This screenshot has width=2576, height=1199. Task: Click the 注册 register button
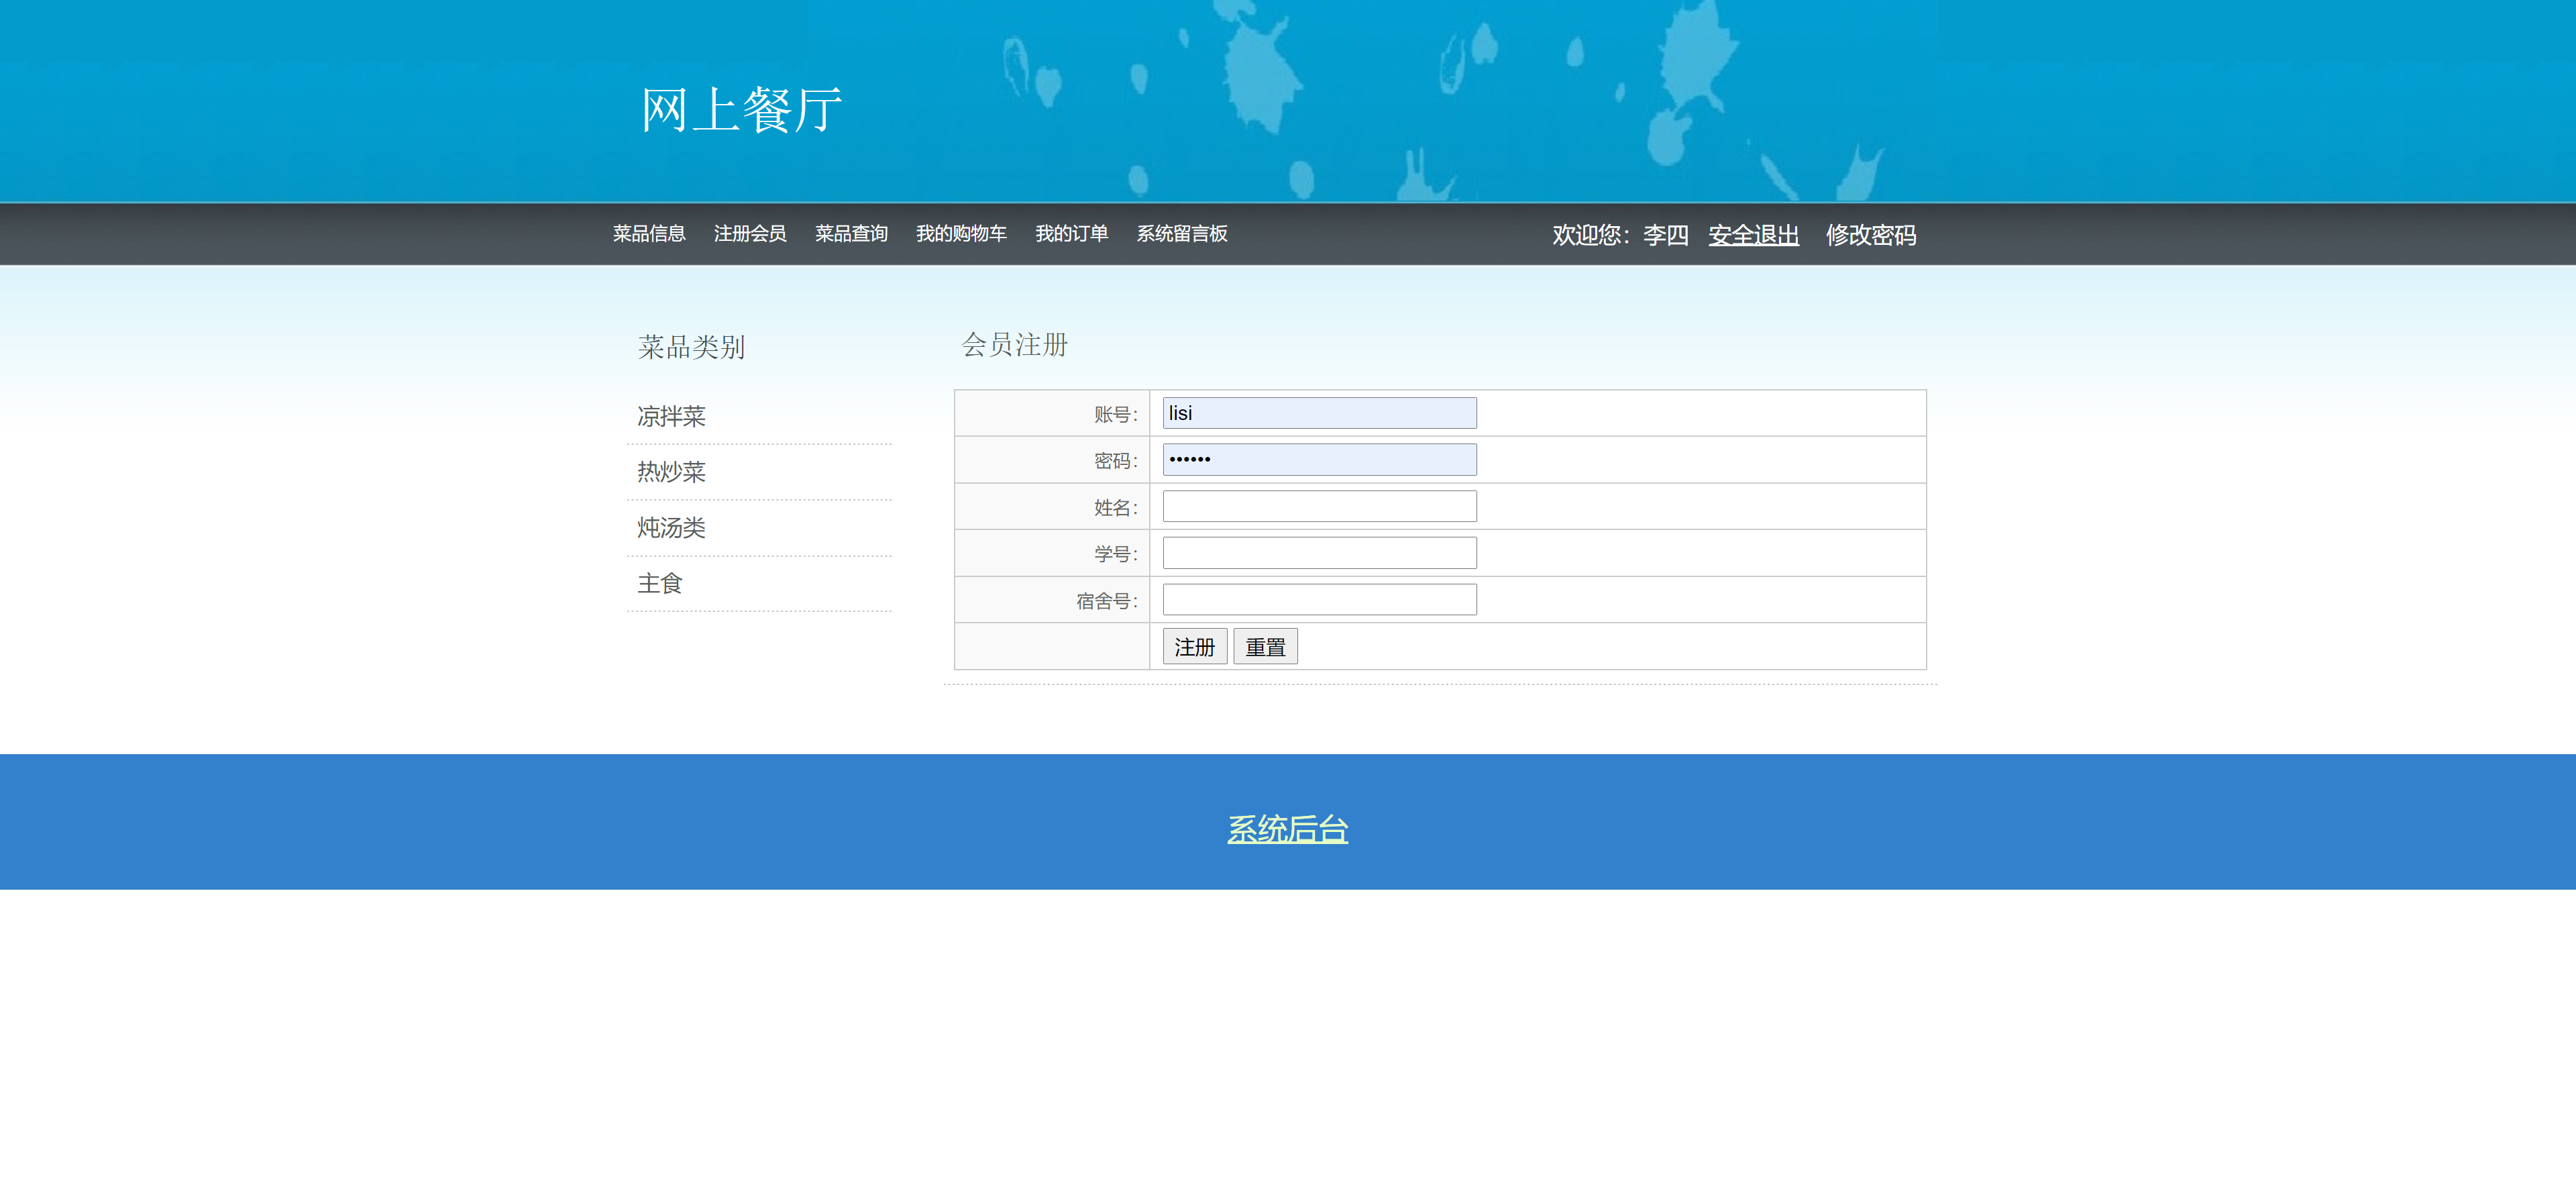(1194, 646)
